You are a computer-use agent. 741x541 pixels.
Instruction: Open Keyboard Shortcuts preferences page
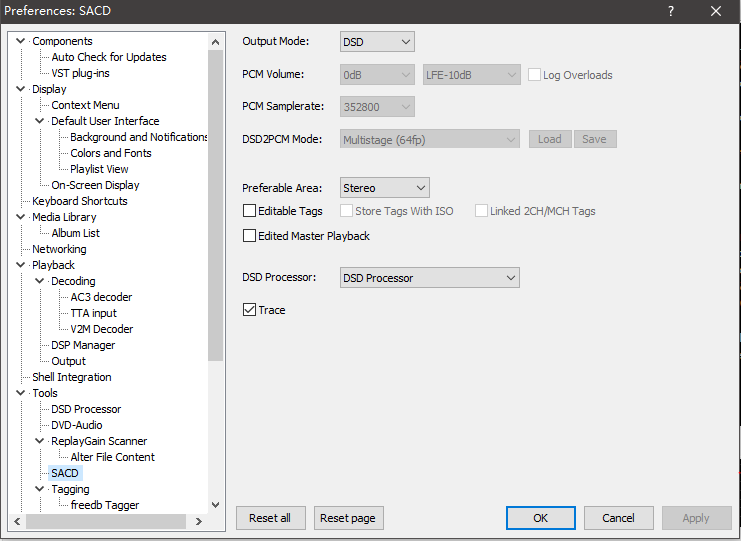click(80, 201)
